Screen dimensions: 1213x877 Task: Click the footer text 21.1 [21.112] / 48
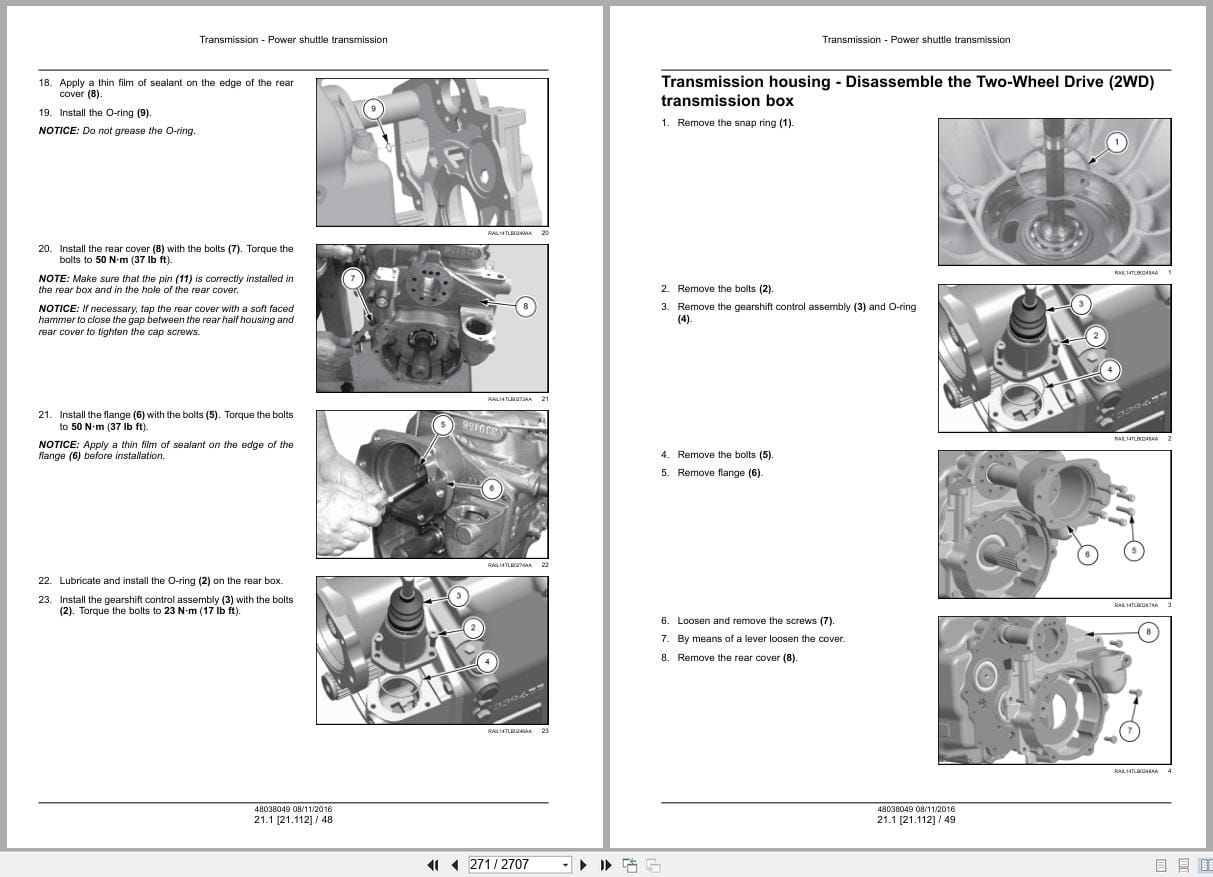point(293,818)
